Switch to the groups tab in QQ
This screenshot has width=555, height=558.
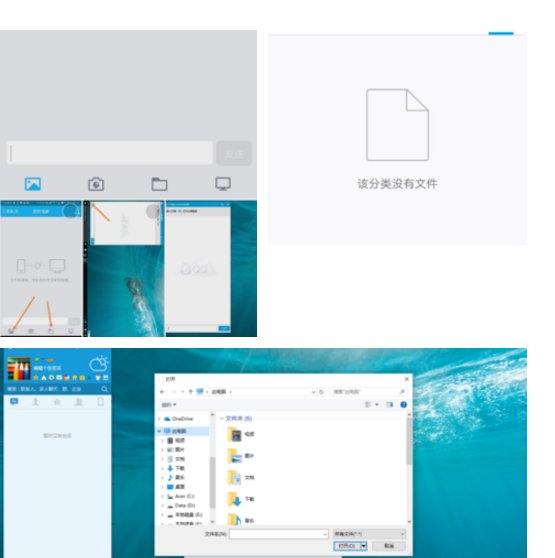click(x=79, y=402)
